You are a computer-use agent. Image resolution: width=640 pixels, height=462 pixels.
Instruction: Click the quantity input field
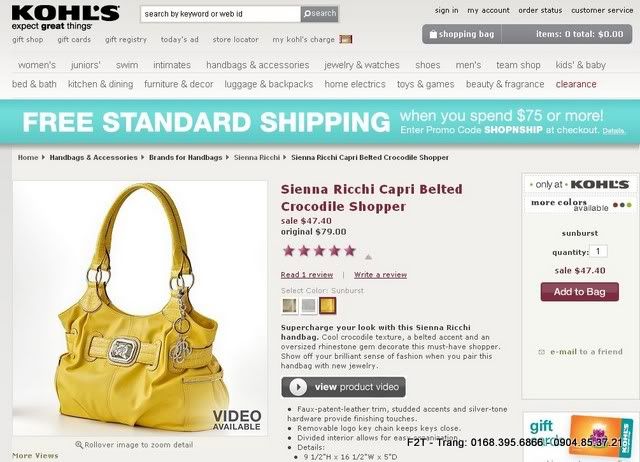click(599, 251)
